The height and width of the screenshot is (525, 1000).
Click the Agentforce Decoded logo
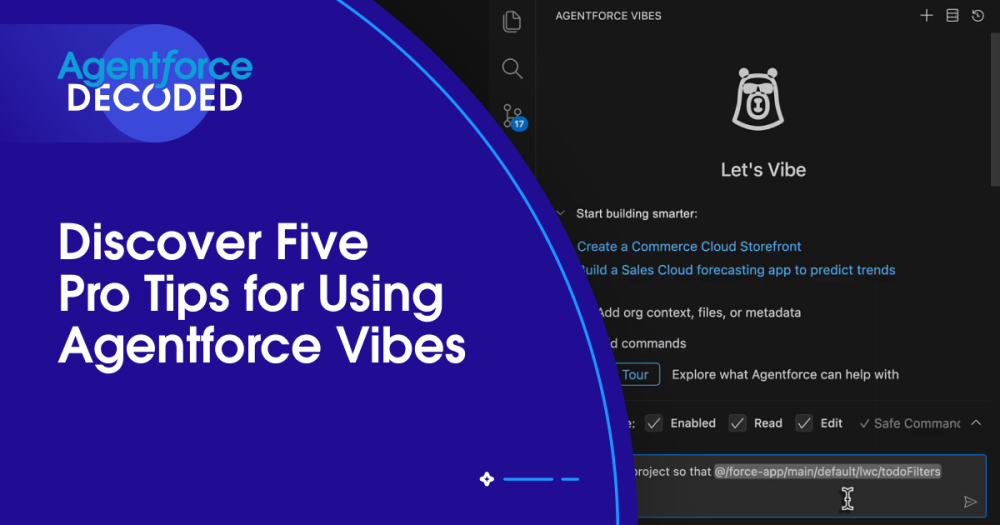pos(155,82)
